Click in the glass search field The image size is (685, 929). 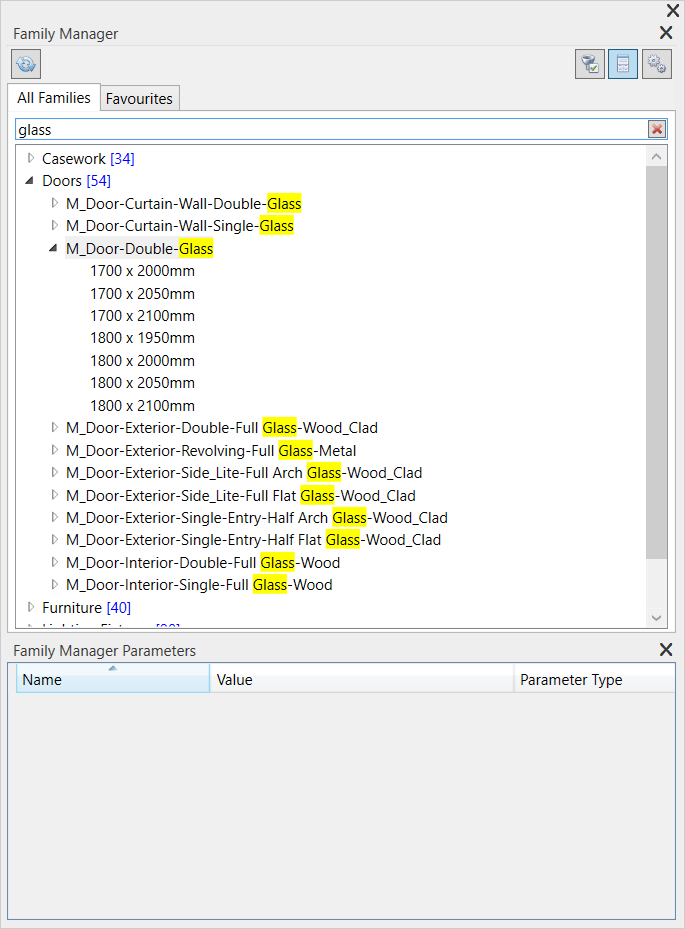(332, 130)
